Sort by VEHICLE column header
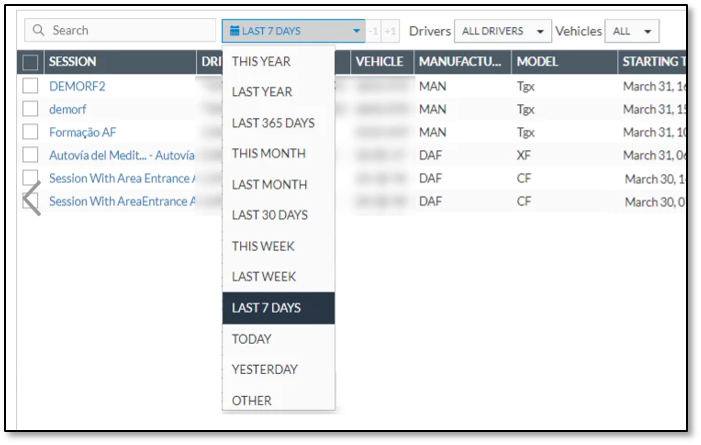 382,62
